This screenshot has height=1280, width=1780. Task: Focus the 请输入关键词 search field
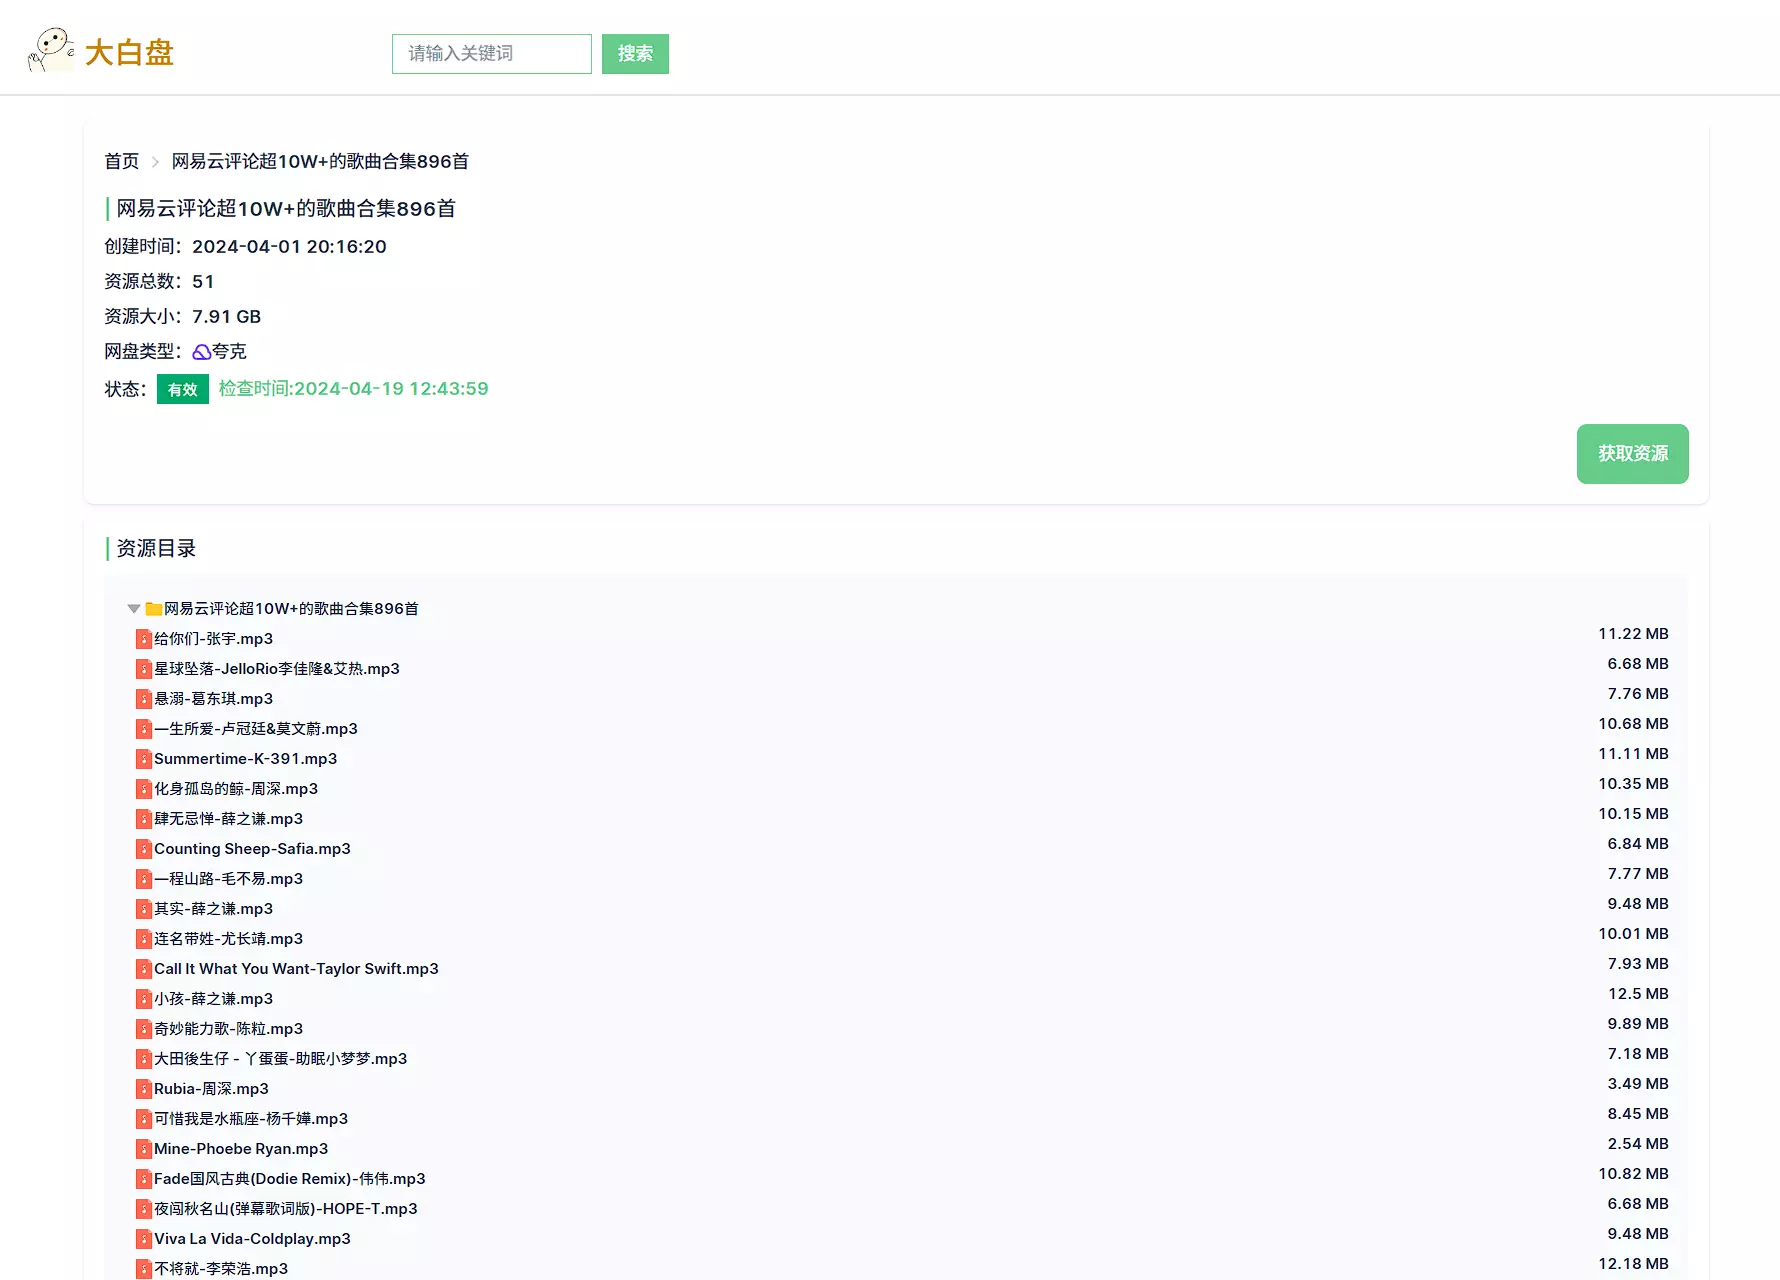491,54
